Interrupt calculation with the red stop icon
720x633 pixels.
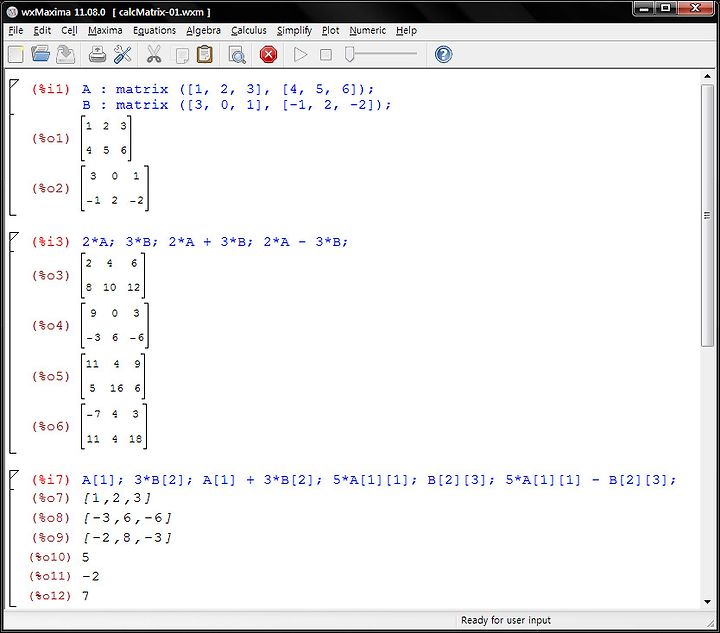(268, 55)
